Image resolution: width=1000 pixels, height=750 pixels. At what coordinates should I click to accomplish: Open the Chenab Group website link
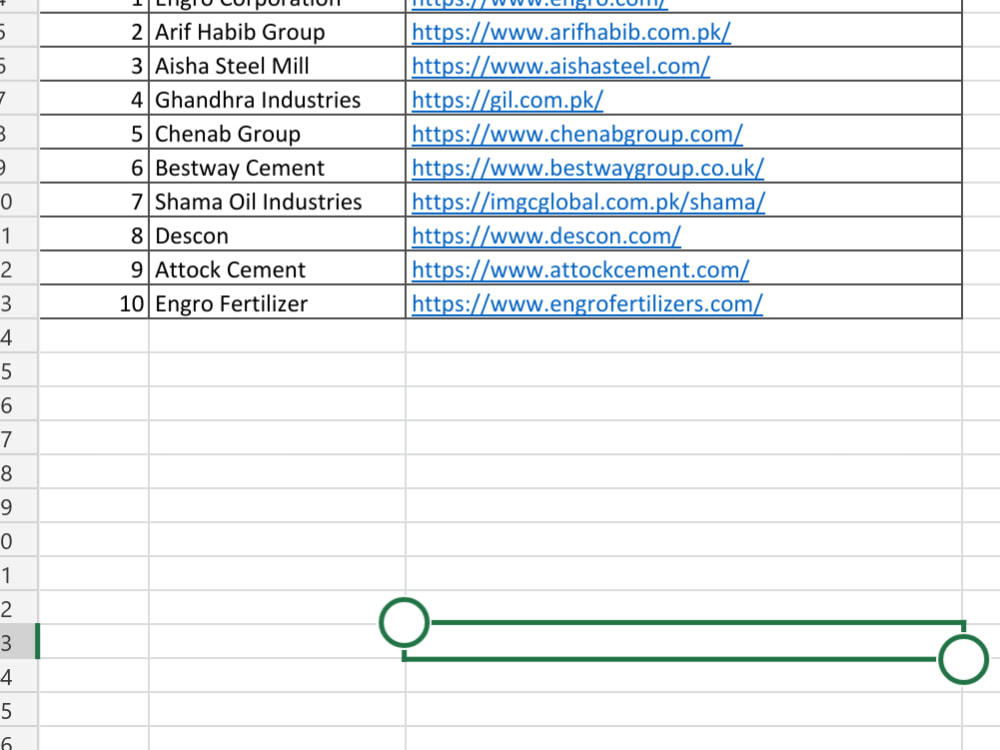pos(577,134)
